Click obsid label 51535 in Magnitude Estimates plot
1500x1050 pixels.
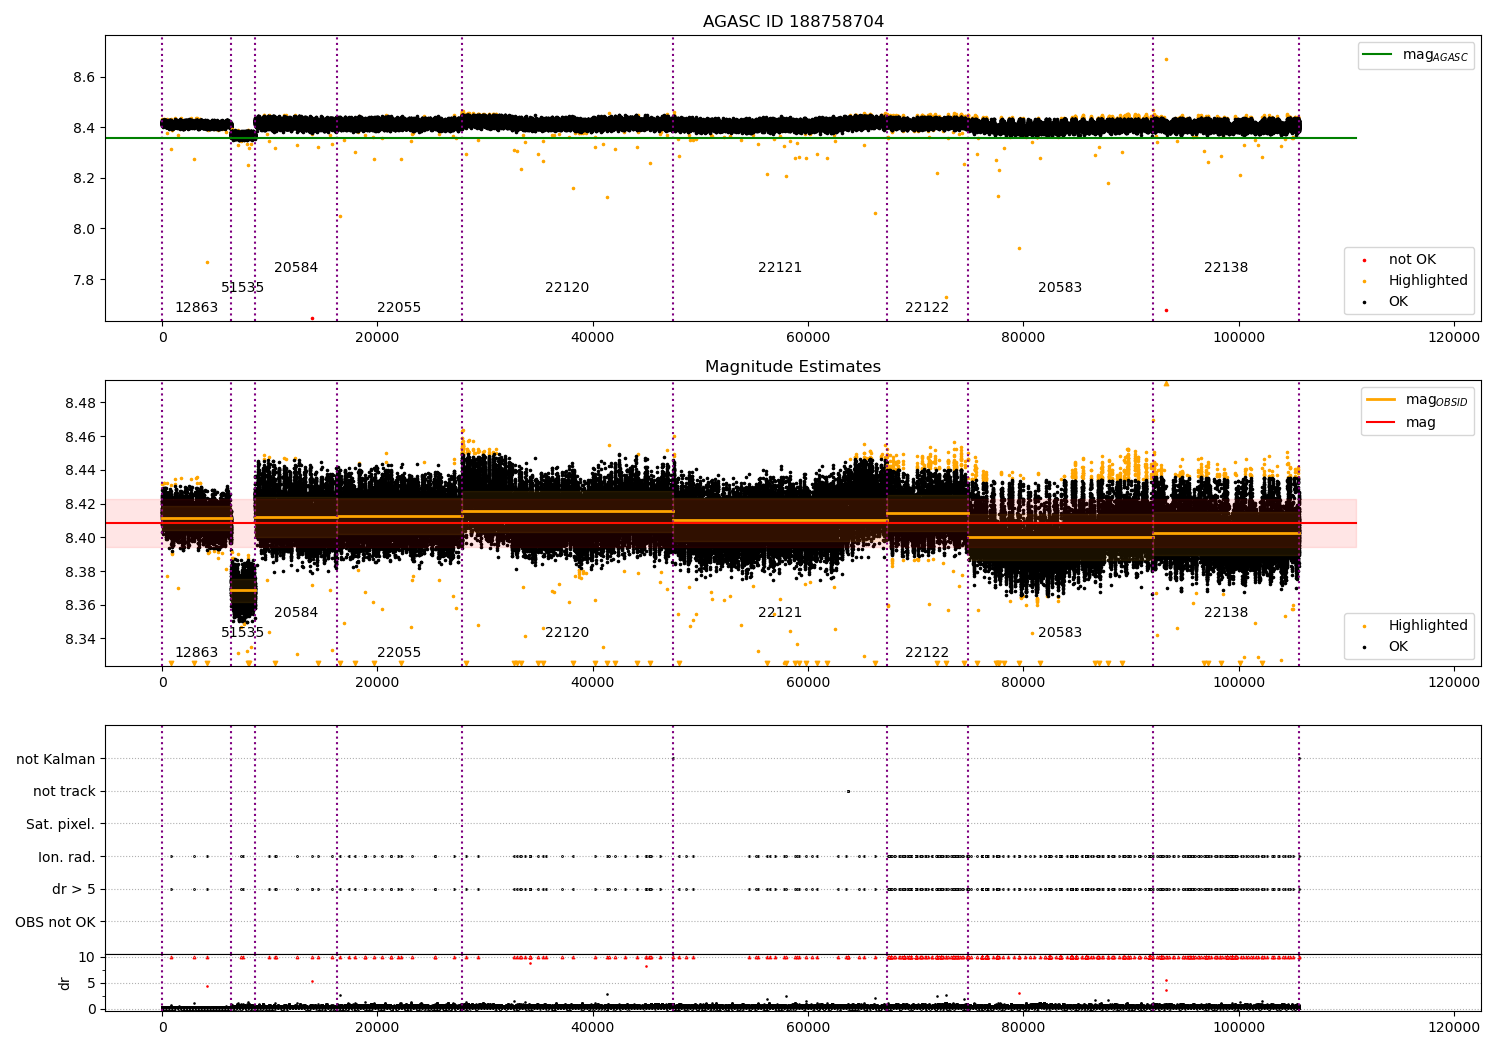(243, 633)
